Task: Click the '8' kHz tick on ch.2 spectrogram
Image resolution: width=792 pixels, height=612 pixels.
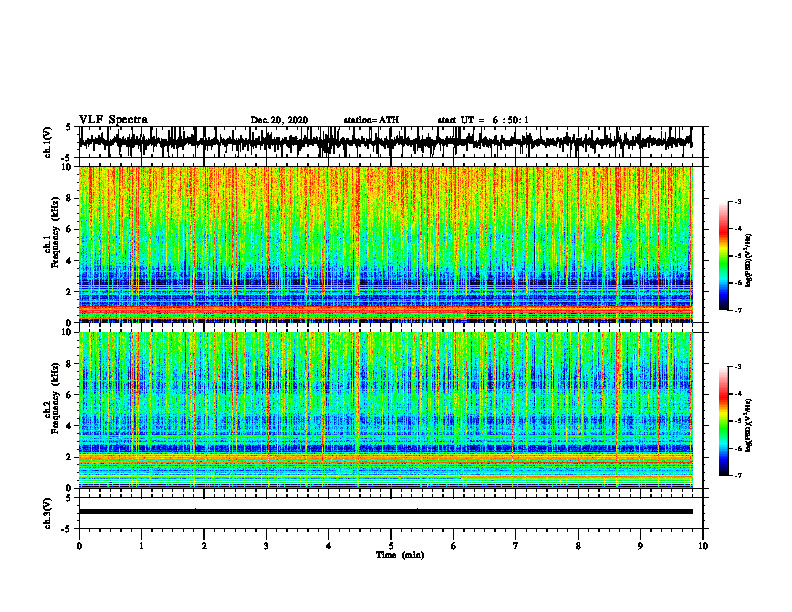Action: tap(70, 364)
